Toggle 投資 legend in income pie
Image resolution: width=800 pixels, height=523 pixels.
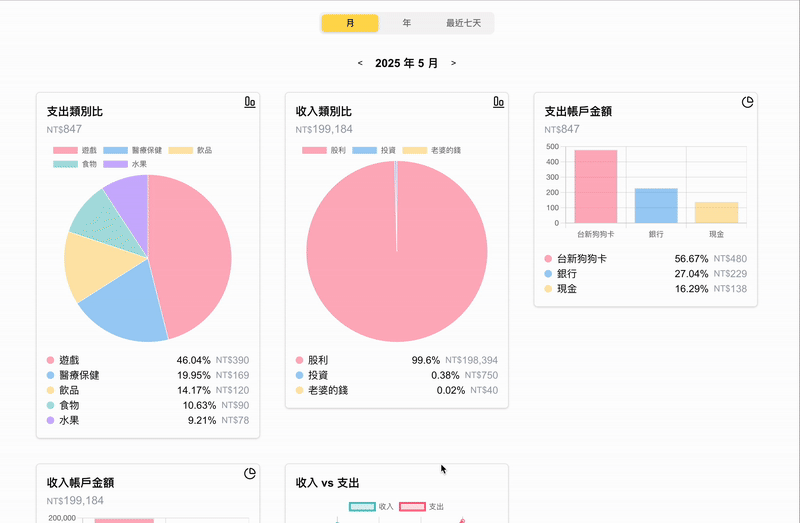click(374, 150)
